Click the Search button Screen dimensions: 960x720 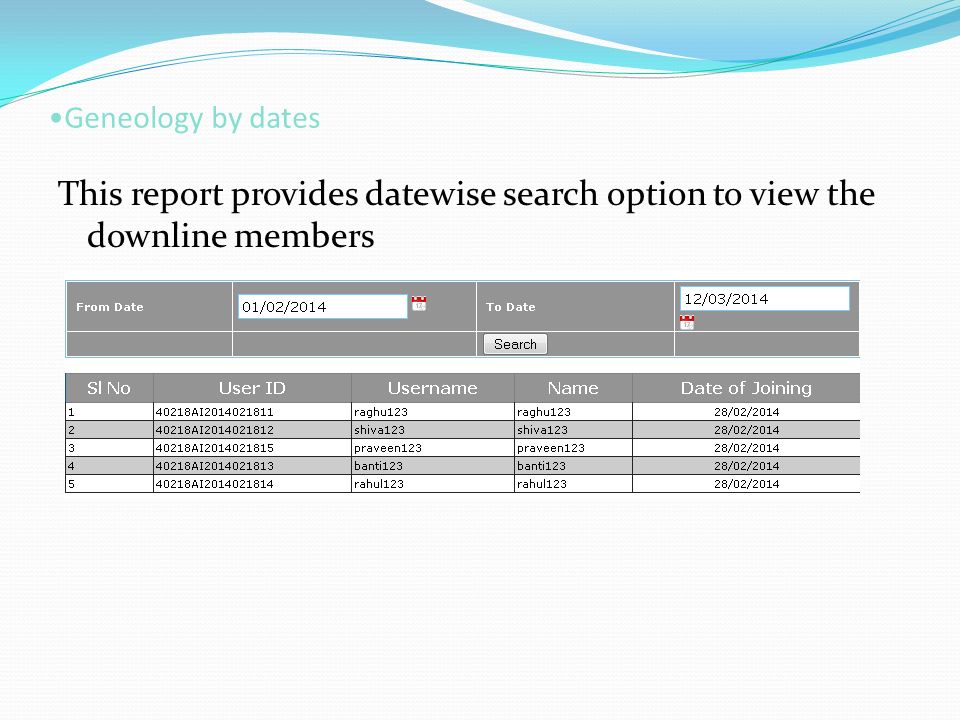pos(516,344)
